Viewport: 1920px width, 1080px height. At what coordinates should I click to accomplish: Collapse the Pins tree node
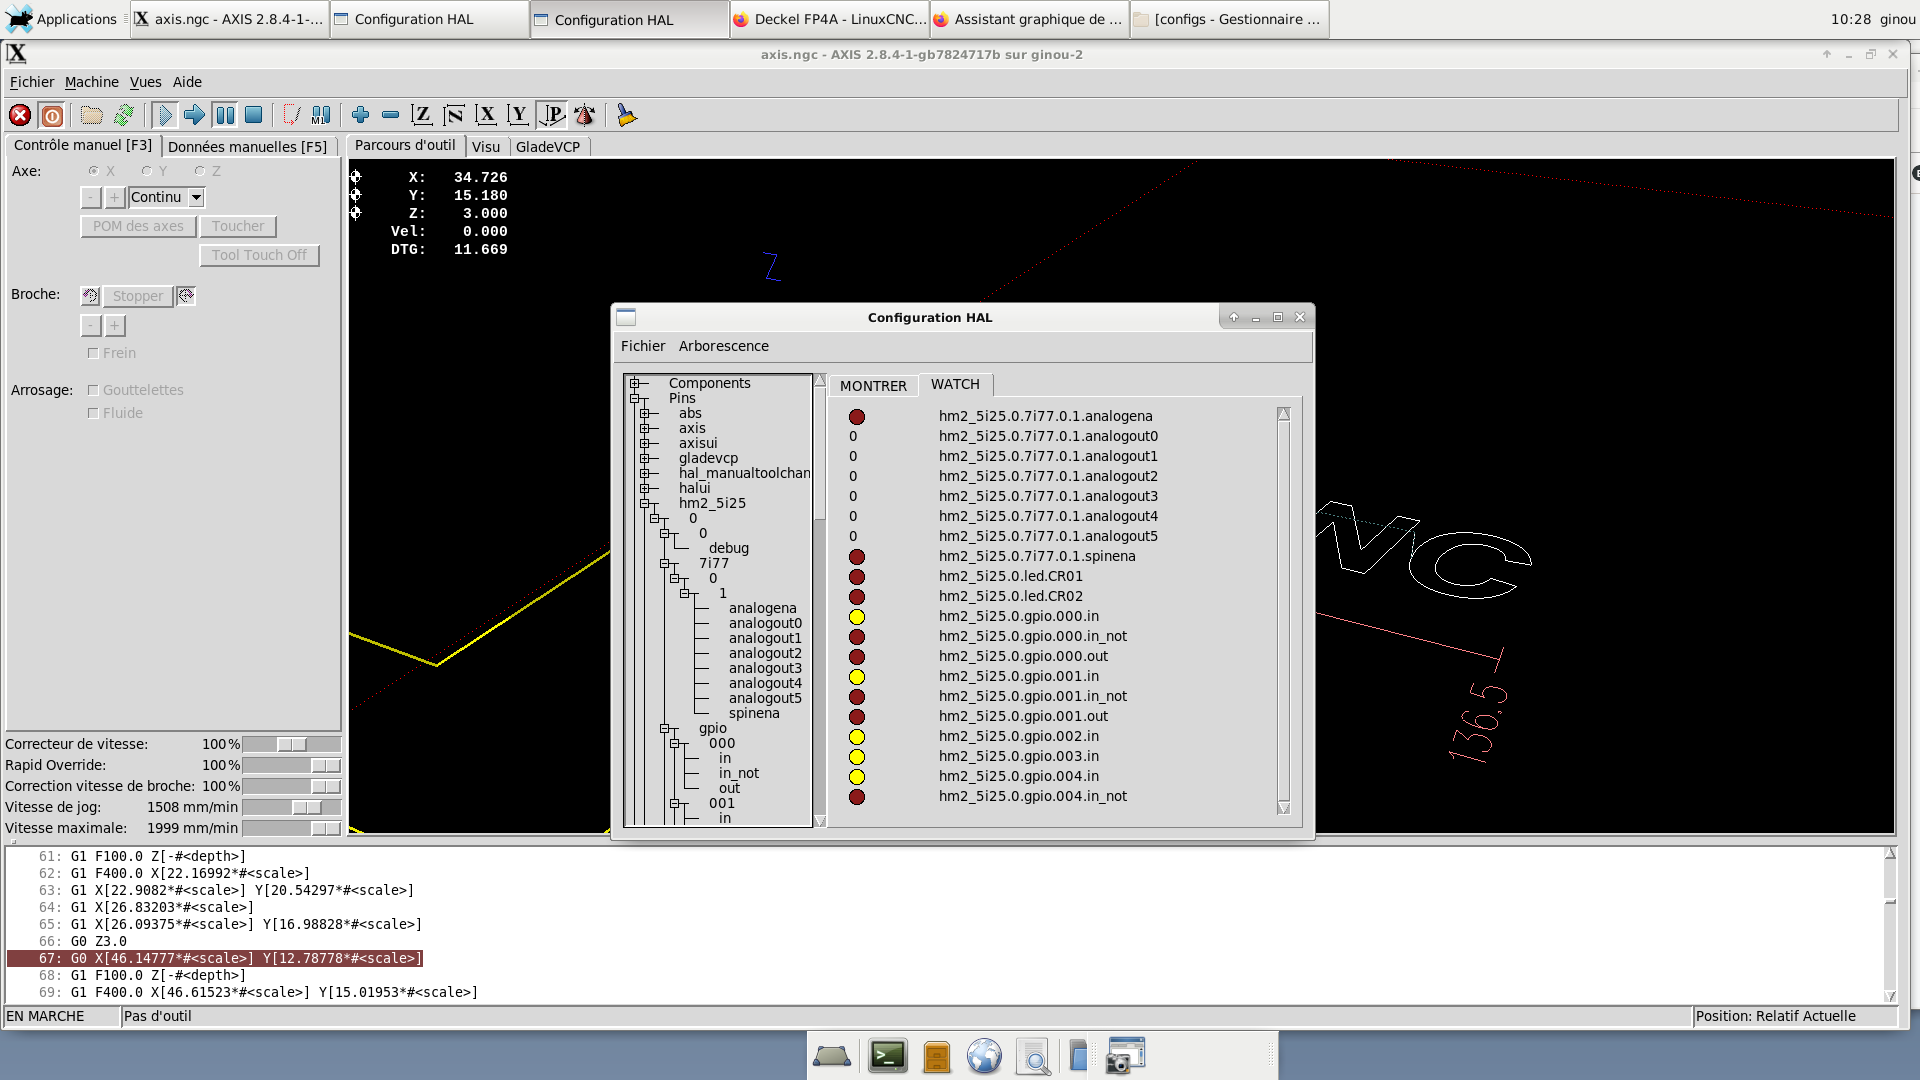point(634,398)
